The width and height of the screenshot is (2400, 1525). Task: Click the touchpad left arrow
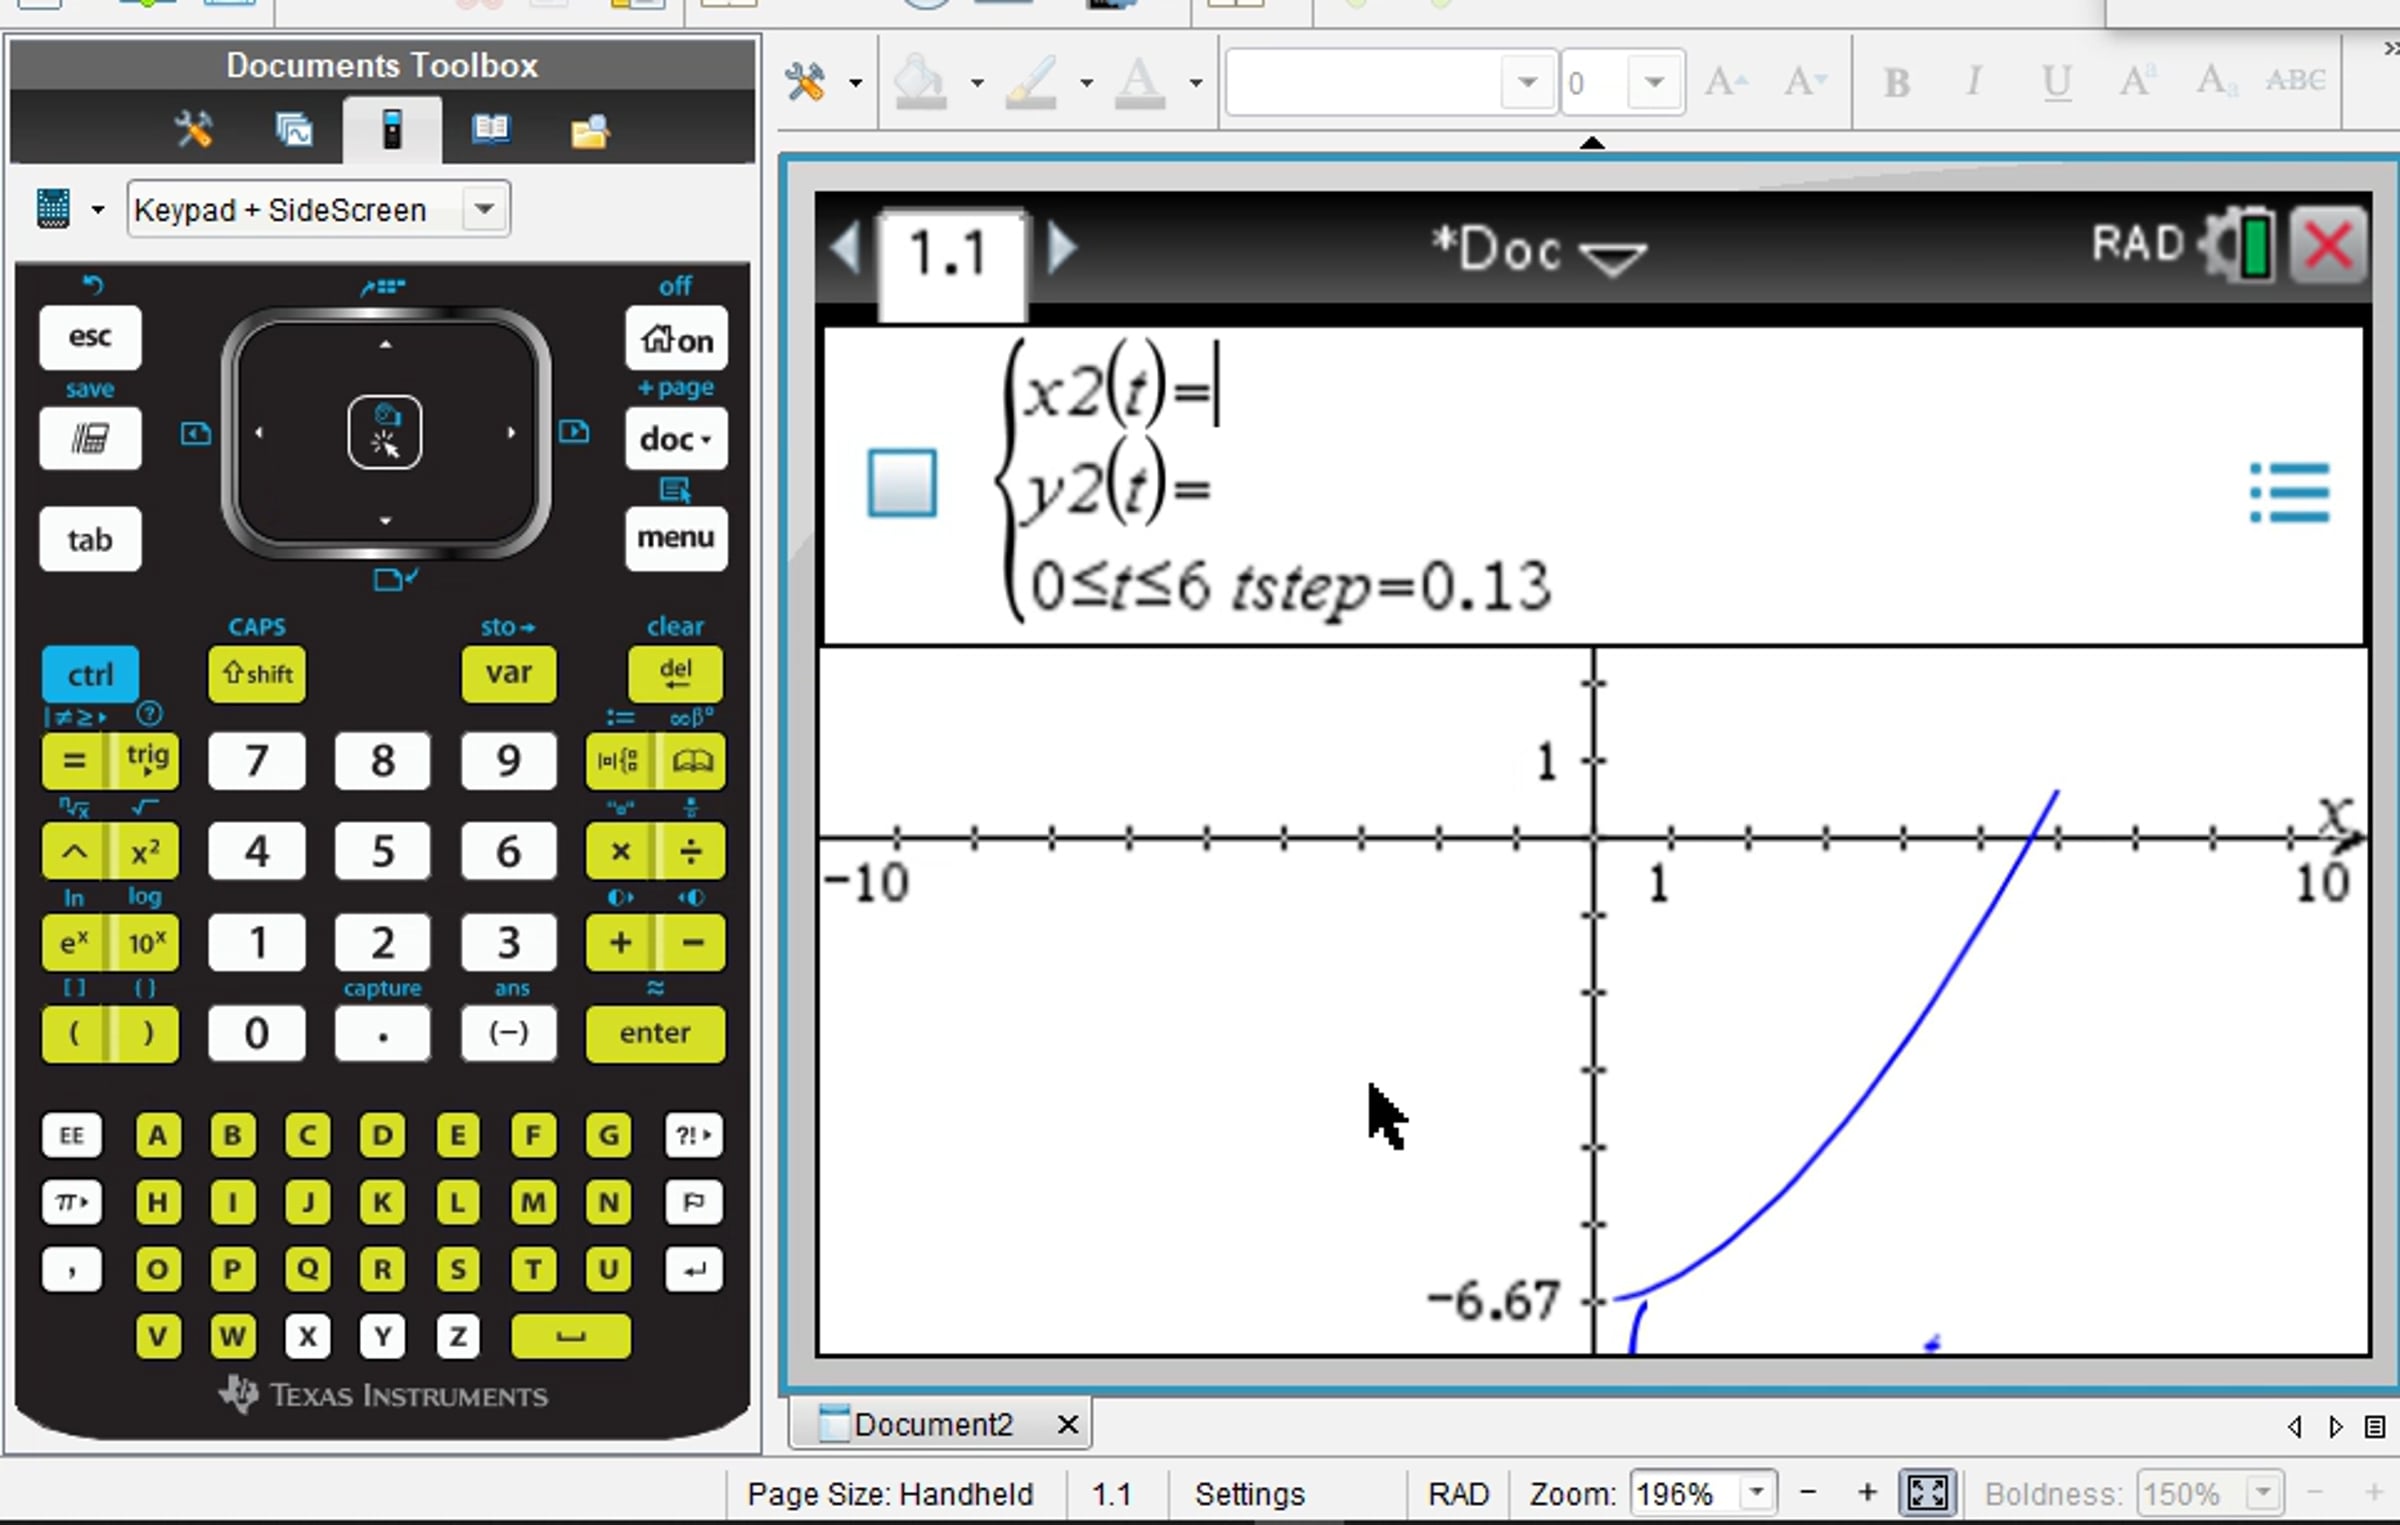pos(259,433)
